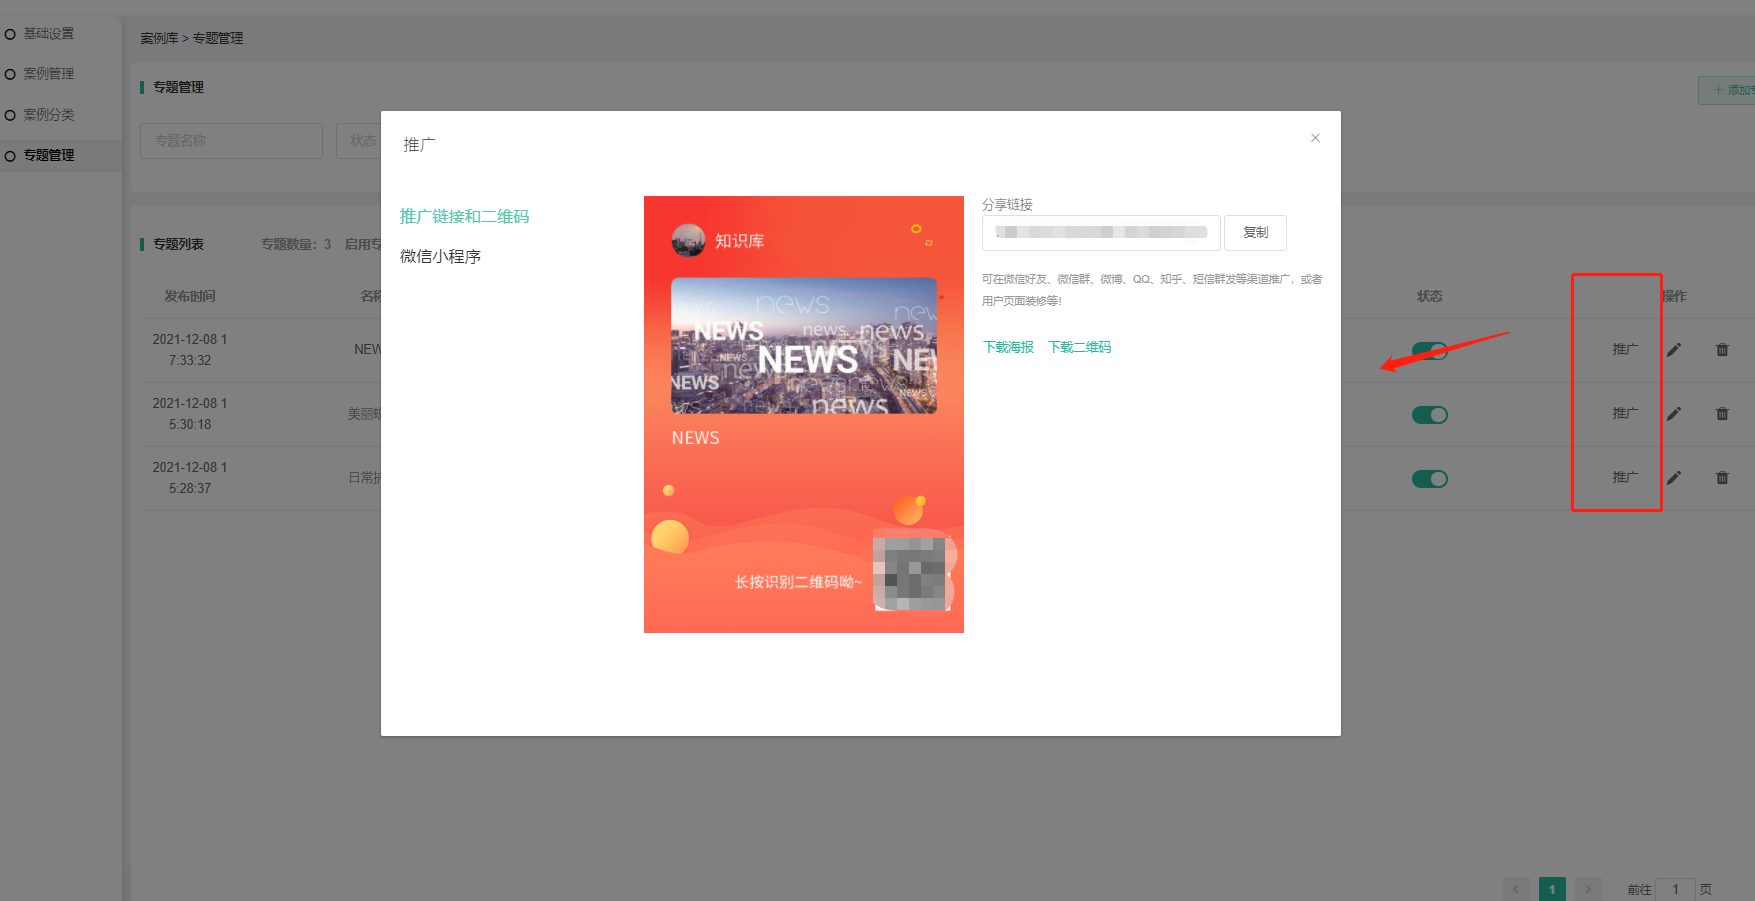The image size is (1755, 901).
Task: Switch to 微信小程序 tab
Action: [x=440, y=257]
